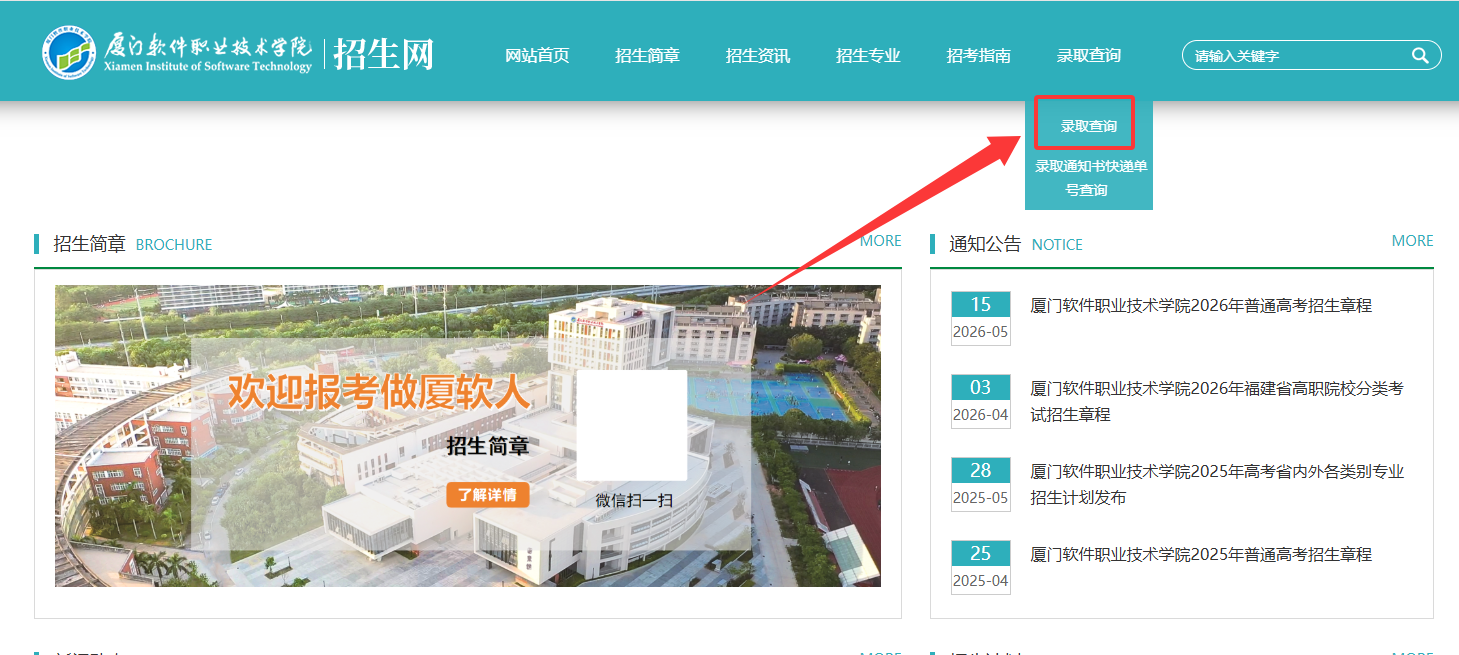Image resolution: width=1459 pixels, height=655 pixels.
Task: Choose 录取查询 in the dropdown submenu
Action: (x=1089, y=126)
